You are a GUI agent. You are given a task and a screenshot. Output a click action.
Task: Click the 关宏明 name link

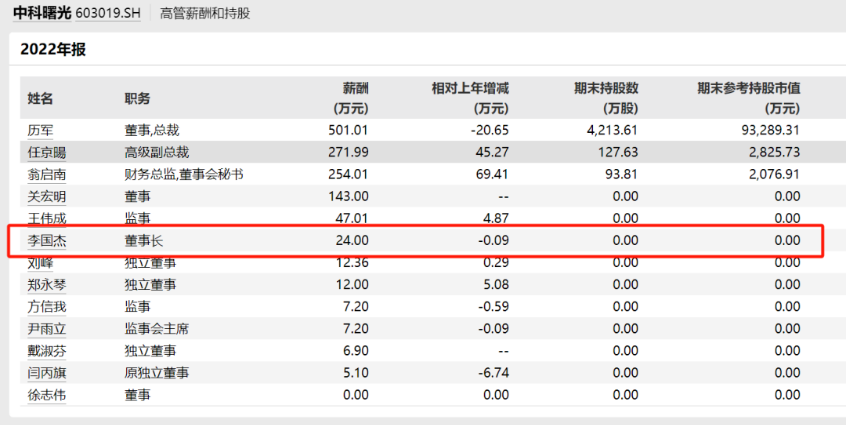click(47, 196)
